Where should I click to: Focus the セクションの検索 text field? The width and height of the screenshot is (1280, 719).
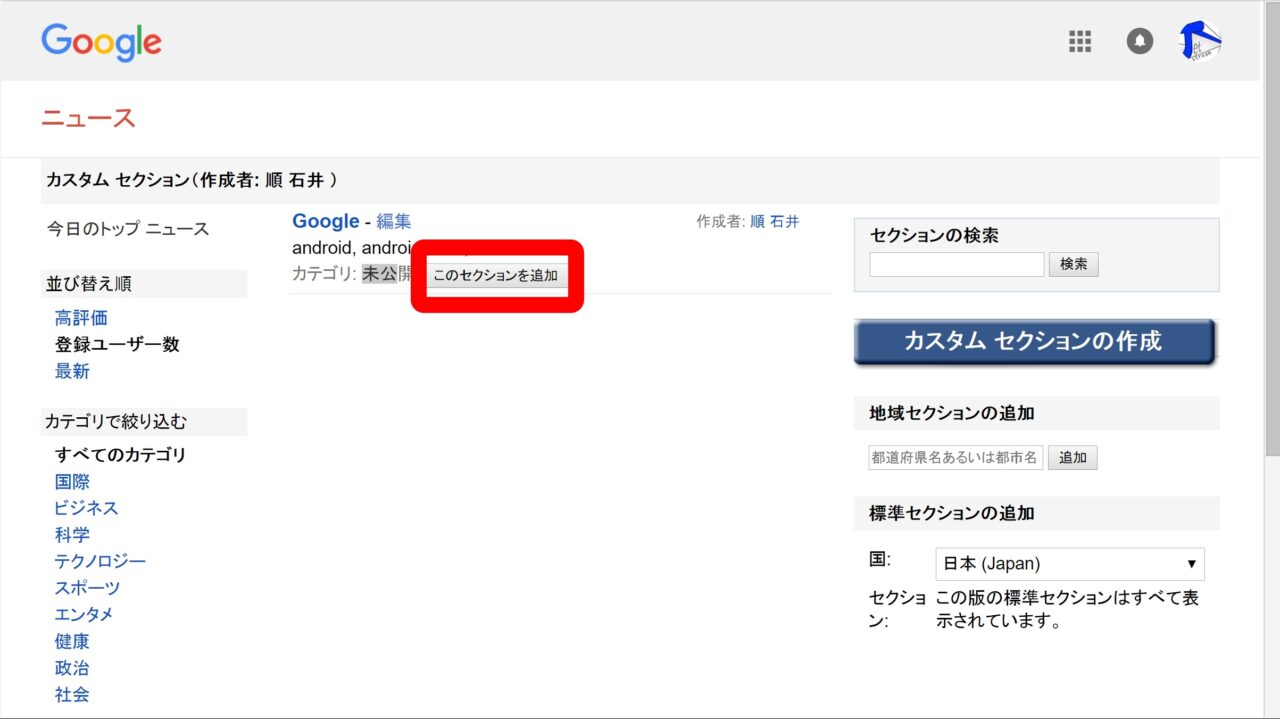tap(956, 265)
